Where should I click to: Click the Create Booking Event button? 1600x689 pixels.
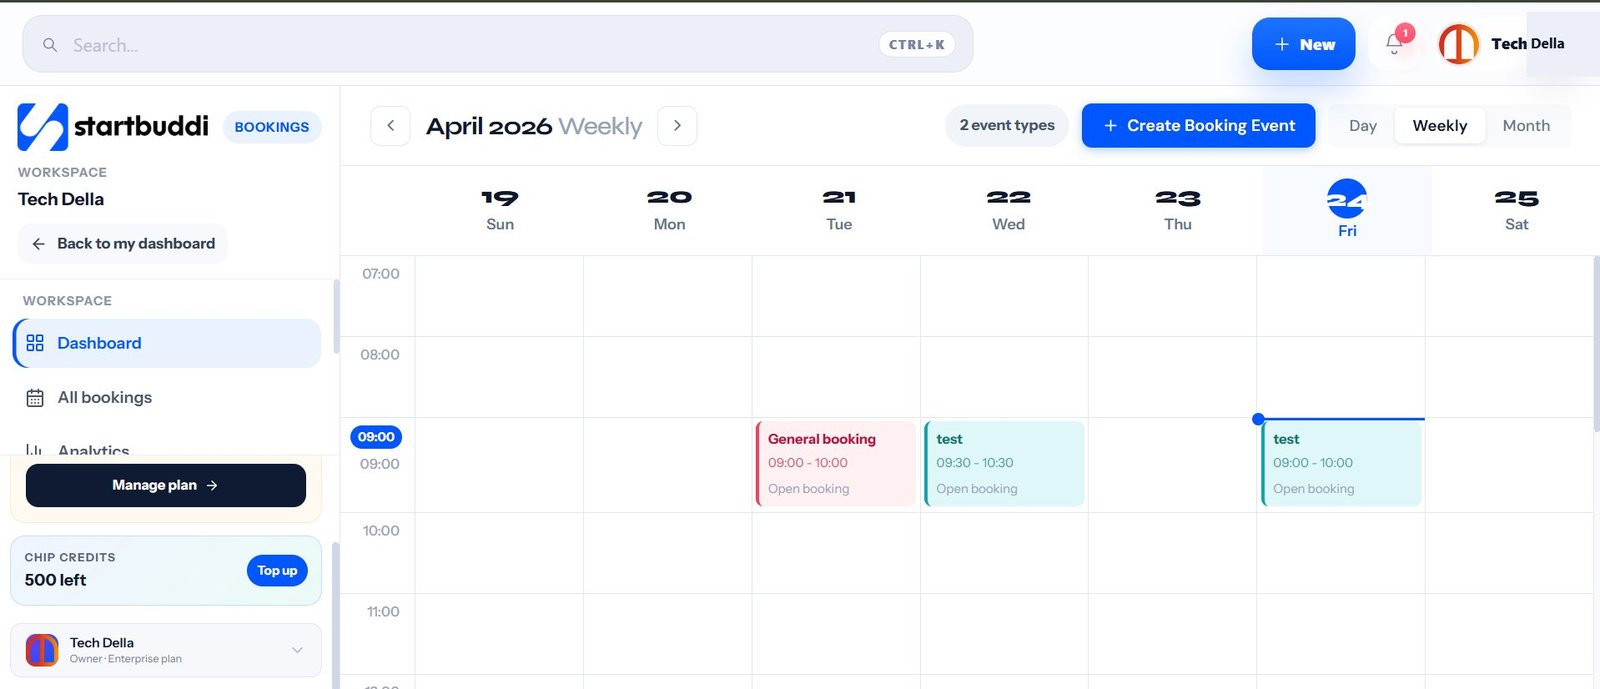coord(1197,125)
